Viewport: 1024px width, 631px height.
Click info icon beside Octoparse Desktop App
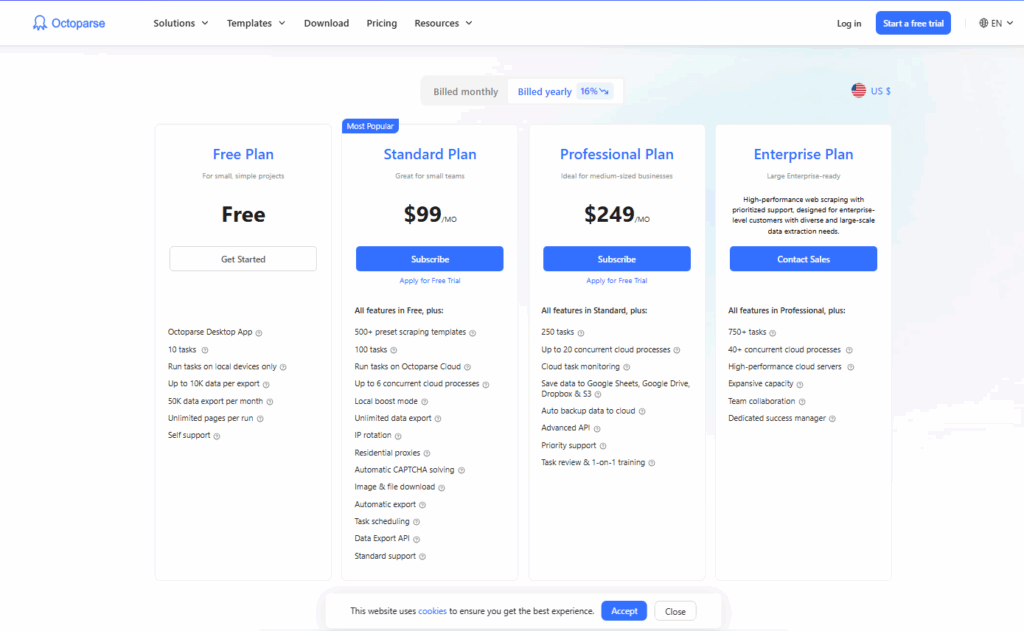coord(259,333)
